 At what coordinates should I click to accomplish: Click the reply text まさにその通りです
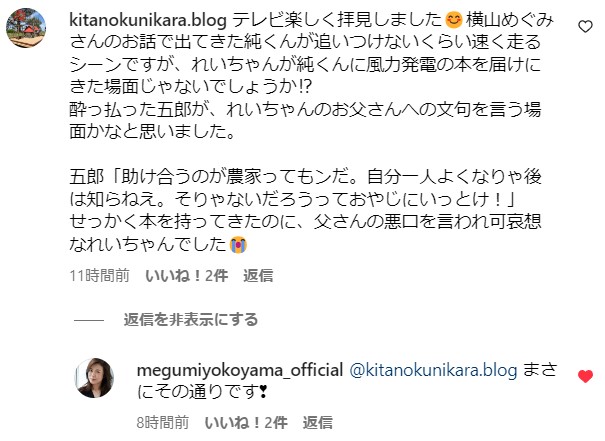click(347, 381)
